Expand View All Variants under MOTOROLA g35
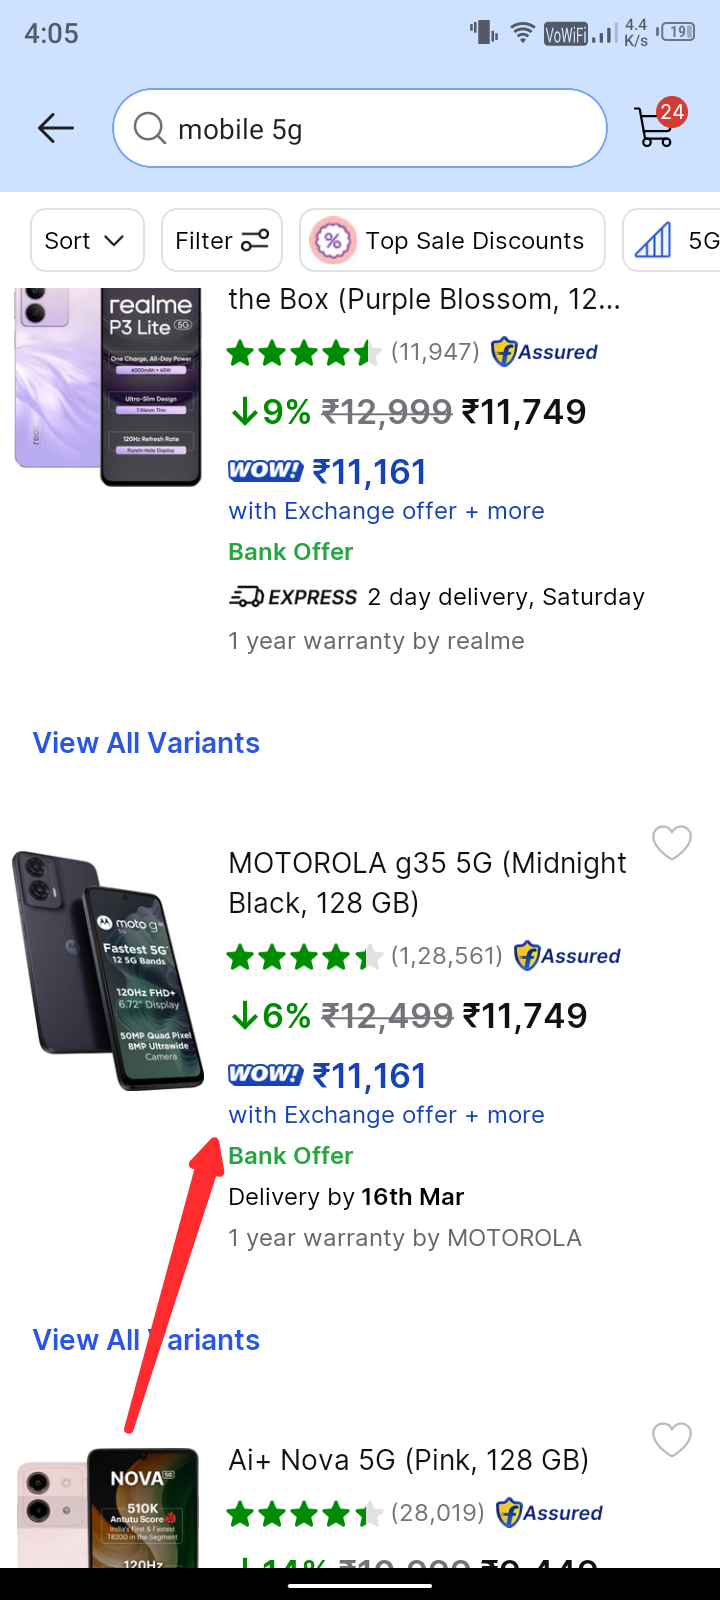This screenshot has height=1600, width=720. pyautogui.click(x=146, y=1340)
